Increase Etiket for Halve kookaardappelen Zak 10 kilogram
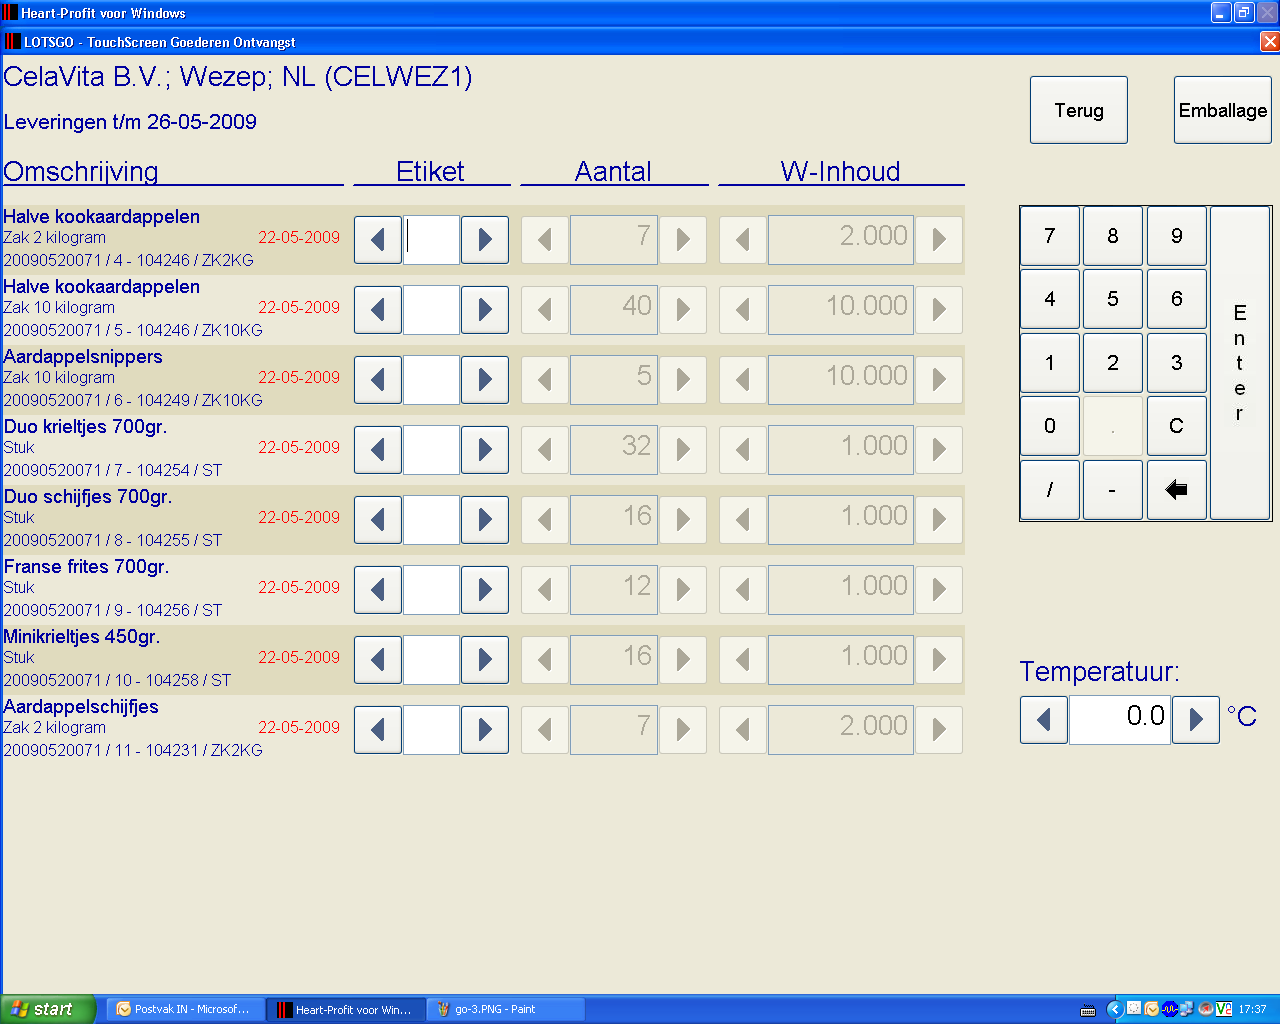The width and height of the screenshot is (1280, 1024). [x=485, y=310]
